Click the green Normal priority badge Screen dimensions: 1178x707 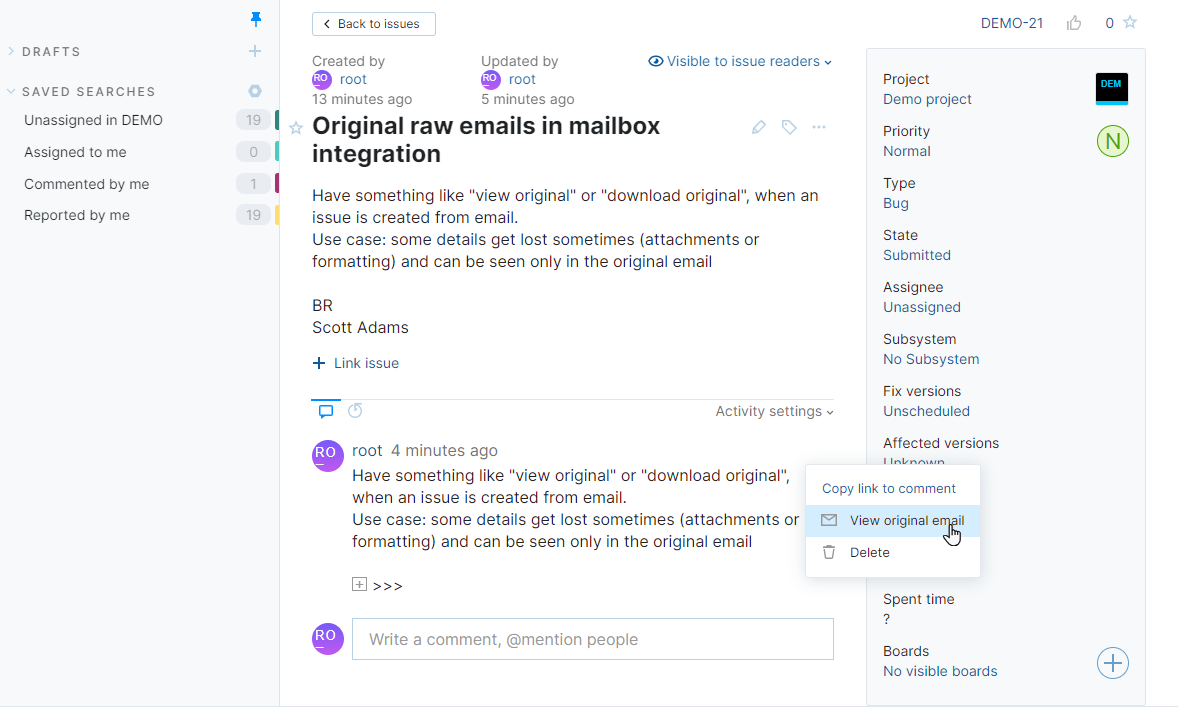1112,141
